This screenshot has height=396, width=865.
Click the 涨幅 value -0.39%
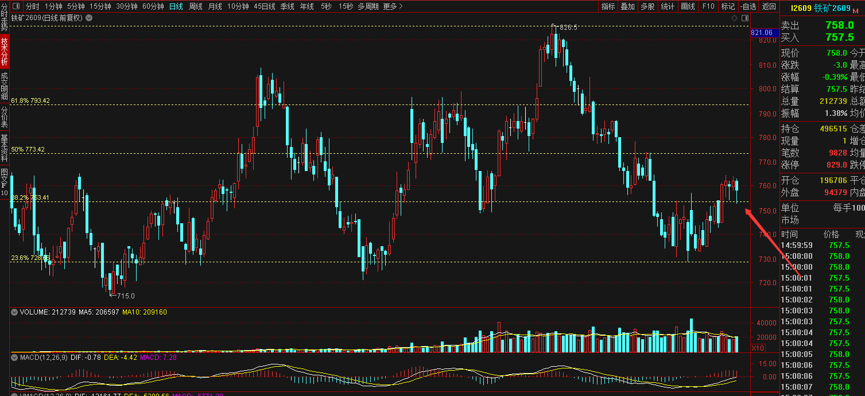coord(835,77)
